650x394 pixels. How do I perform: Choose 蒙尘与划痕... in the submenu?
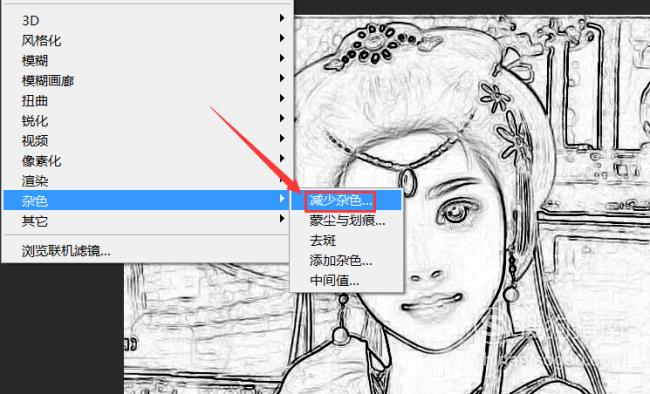[347, 221]
